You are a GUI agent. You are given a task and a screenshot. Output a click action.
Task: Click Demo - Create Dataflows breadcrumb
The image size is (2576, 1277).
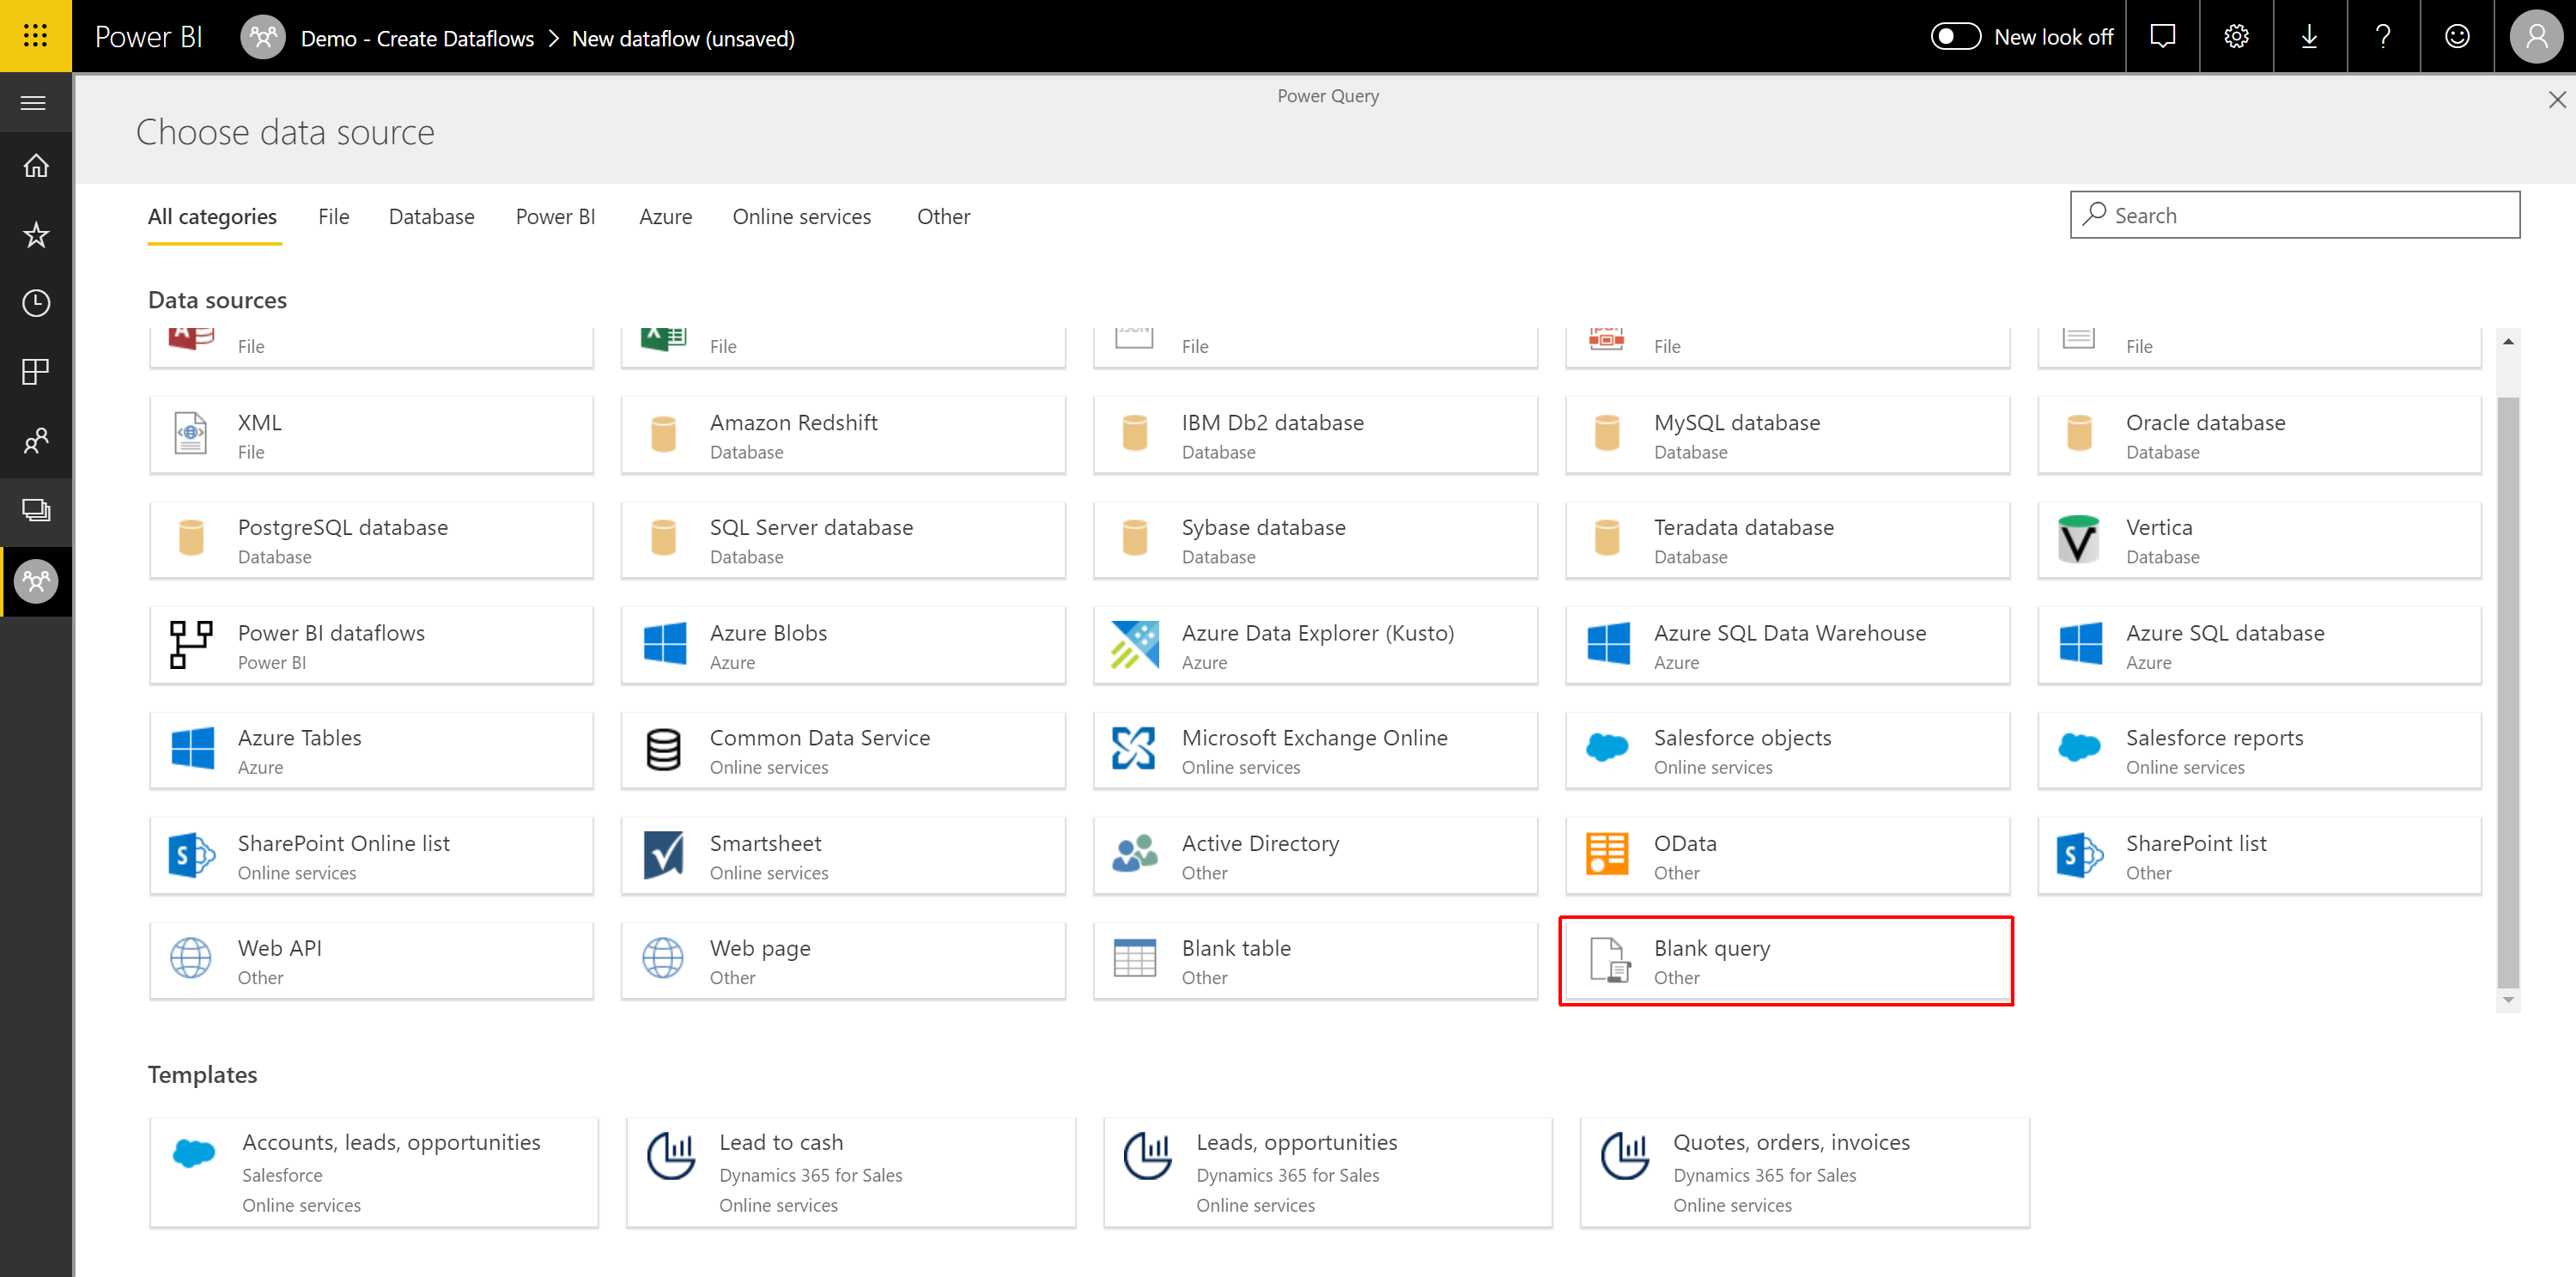[417, 39]
